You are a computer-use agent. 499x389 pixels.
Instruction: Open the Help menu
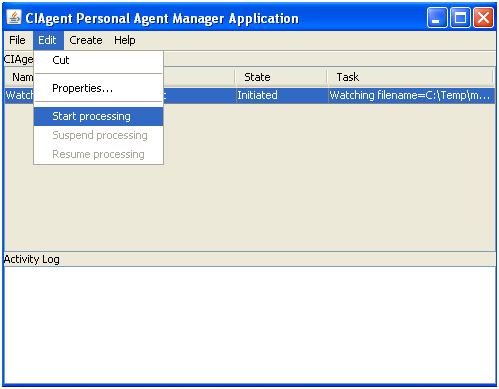tap(125, 40)
